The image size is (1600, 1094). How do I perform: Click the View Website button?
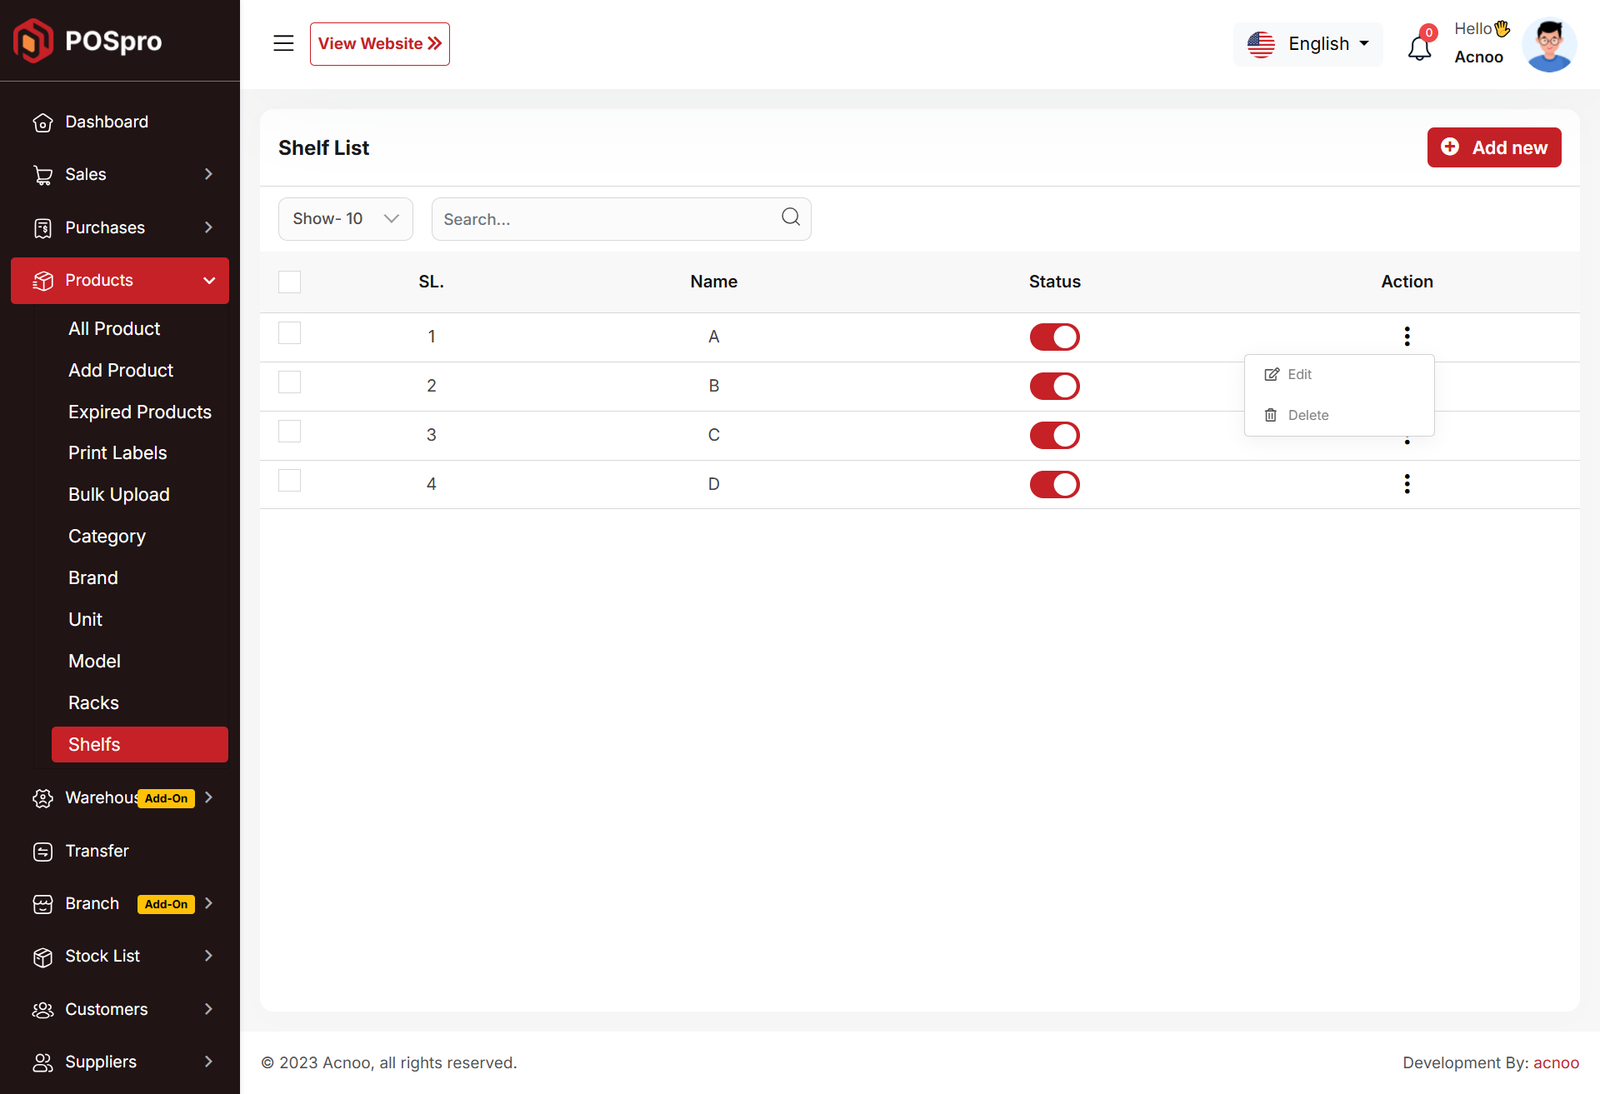pos(379,44)
